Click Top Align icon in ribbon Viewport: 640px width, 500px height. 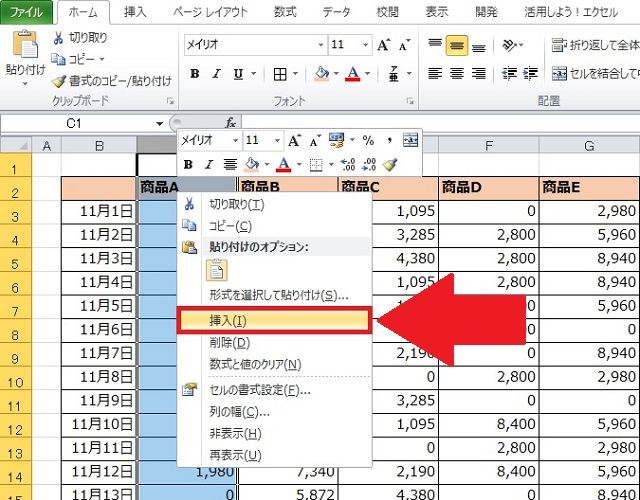pos(435,44)
